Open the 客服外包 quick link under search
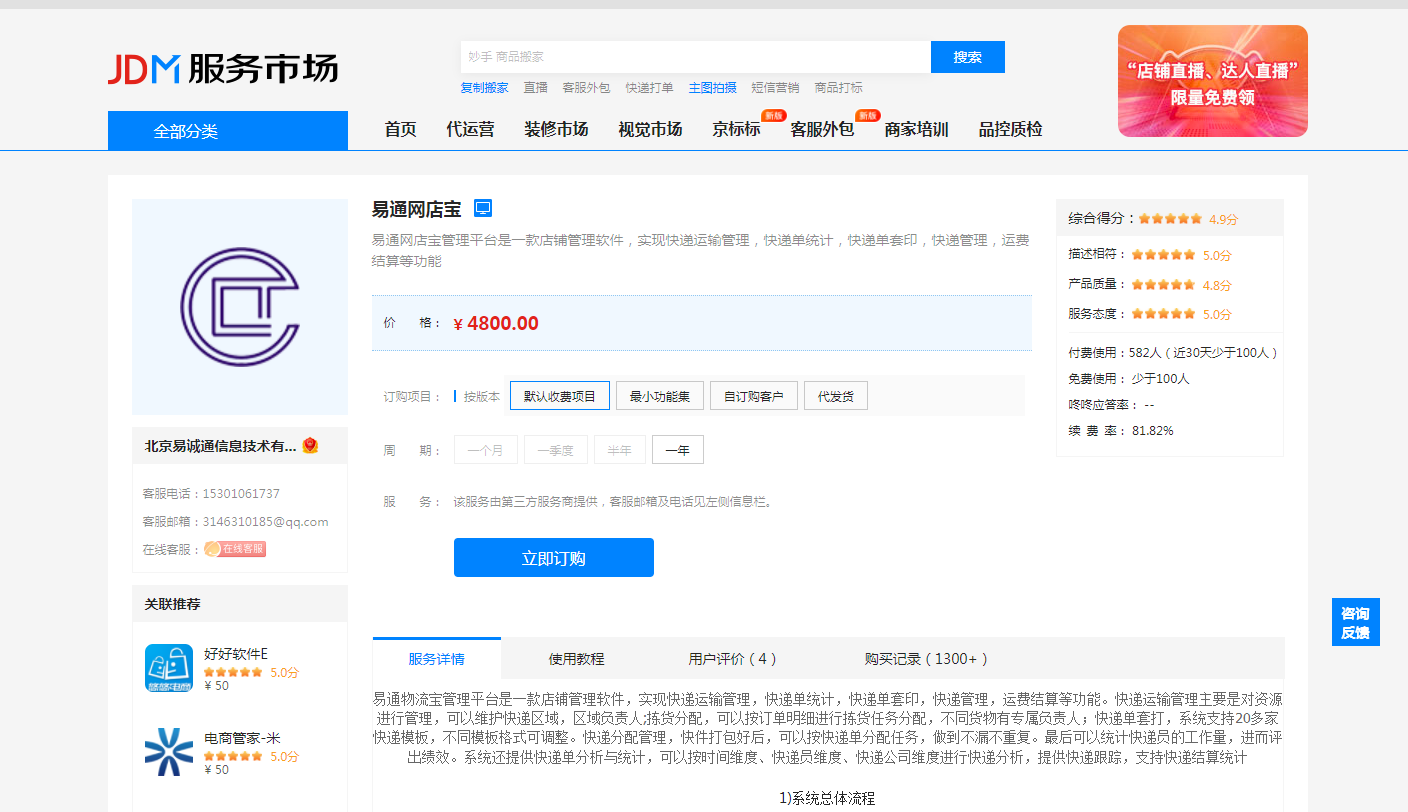Viewport: 1408px width, 812px height. click(x=586, y=88)
